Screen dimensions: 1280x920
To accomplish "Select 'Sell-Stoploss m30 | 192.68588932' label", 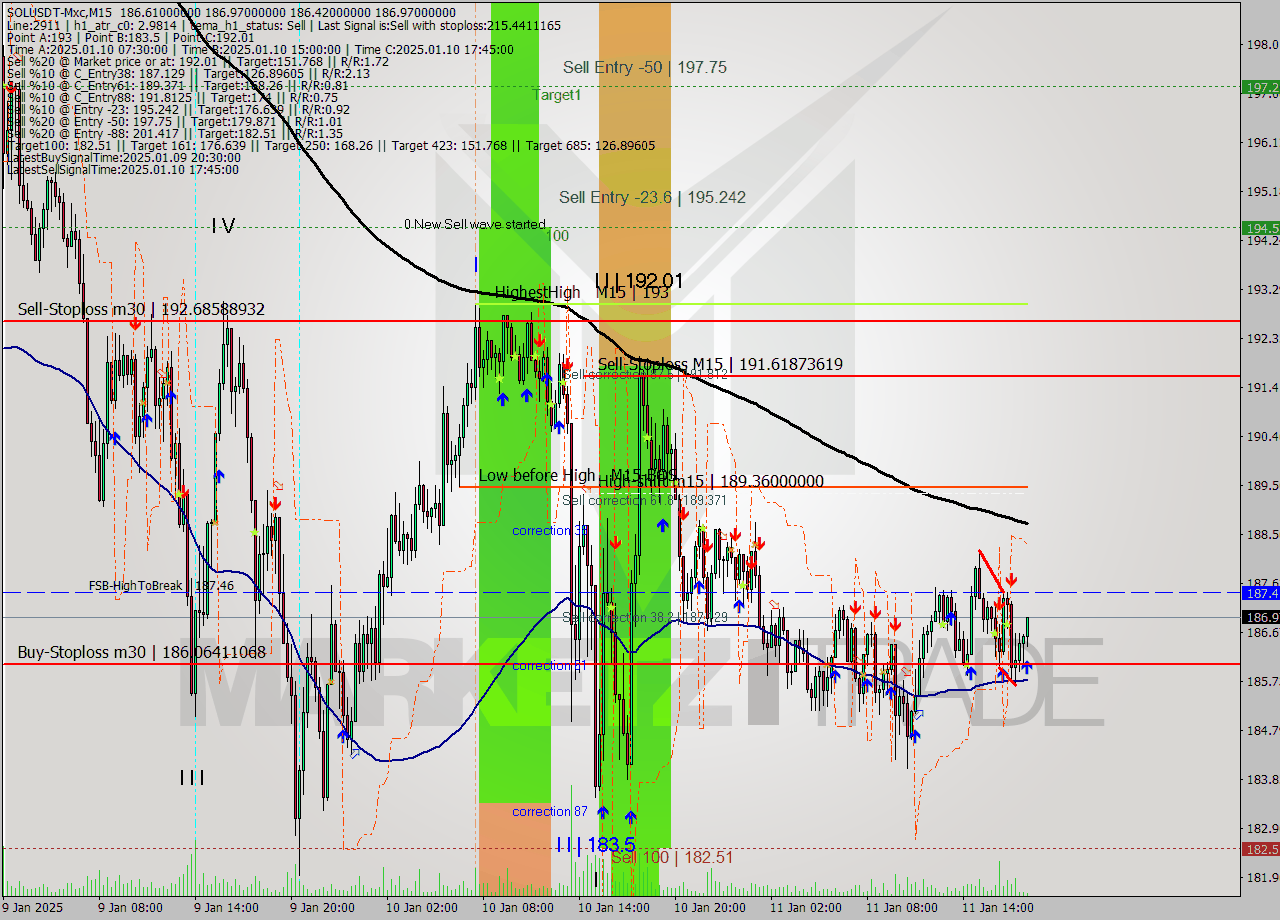I will [x=141, y=310].
